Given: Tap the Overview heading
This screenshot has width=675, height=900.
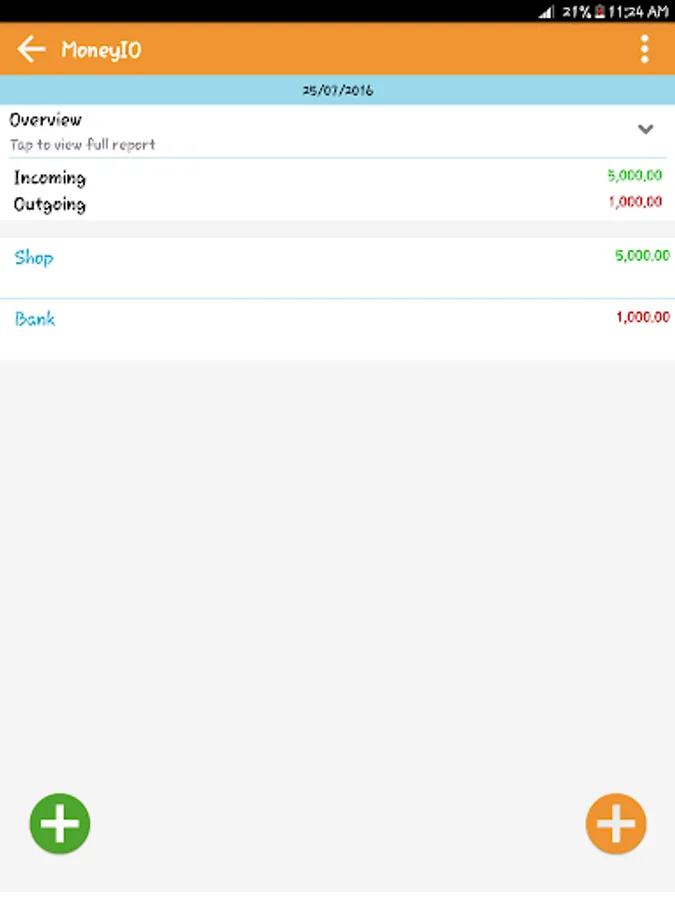Looking at the screenshot, I should (46, 120).
